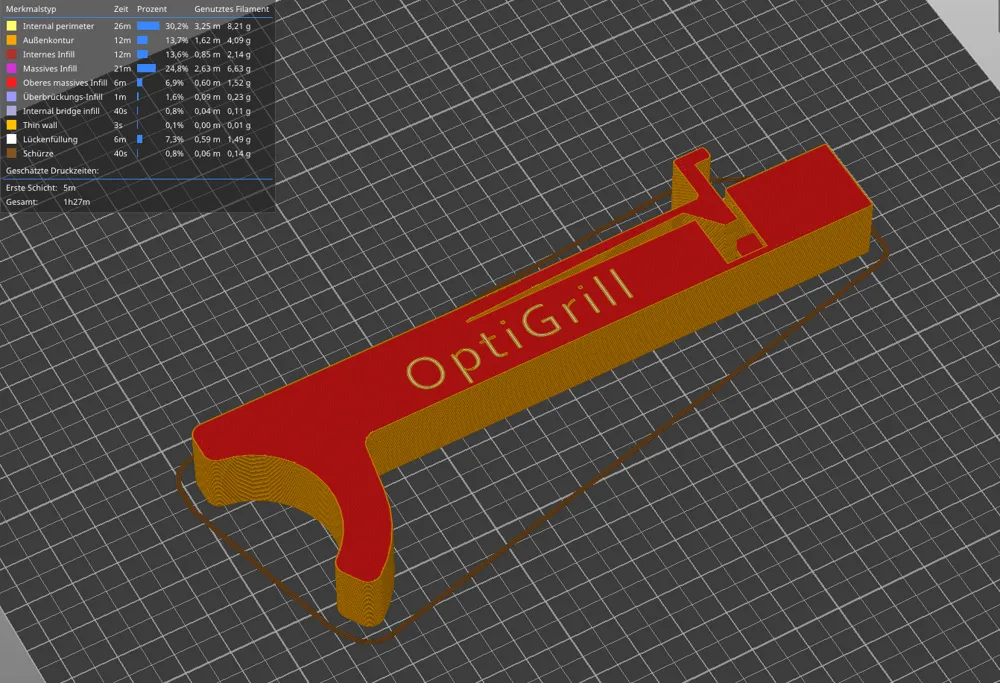Click the 1,49 g Lückenfüllung weight
The image size is (1000, 683).
(239, 139)
